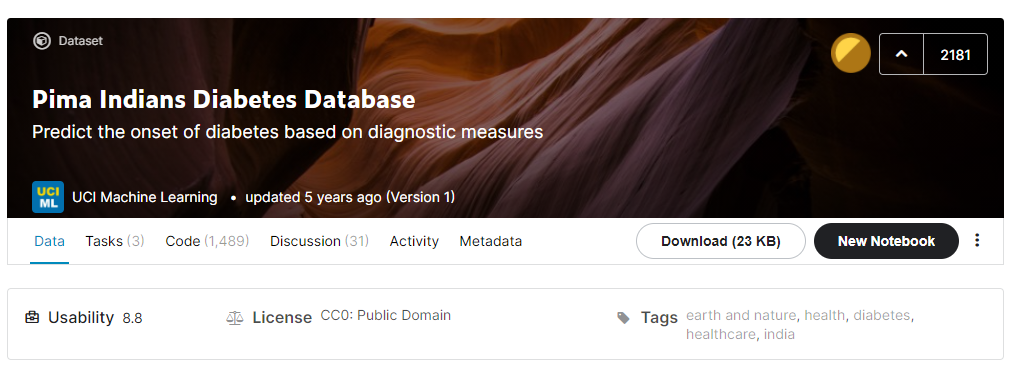Click the Download (23 KB) button
The height and width of the screenshot is (369, 1021).
tap(721, 241)
